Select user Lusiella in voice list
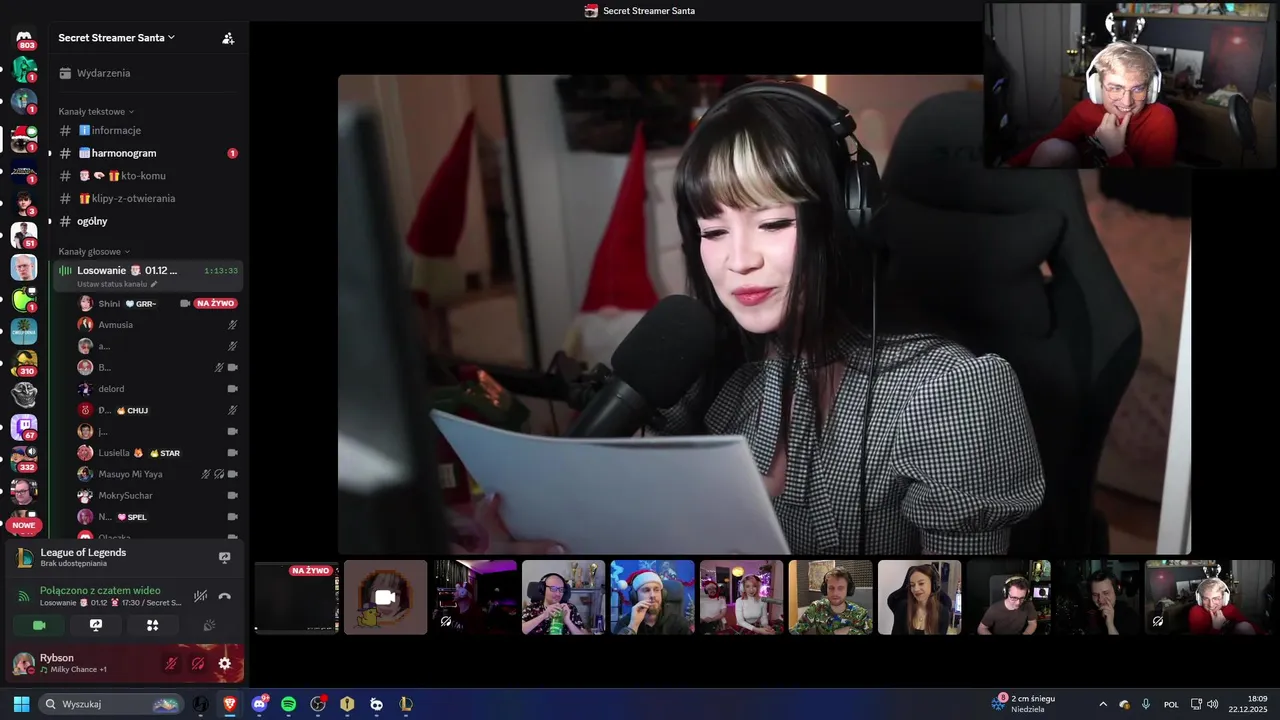Screen dimensions: 1280x720 (157, 452)
